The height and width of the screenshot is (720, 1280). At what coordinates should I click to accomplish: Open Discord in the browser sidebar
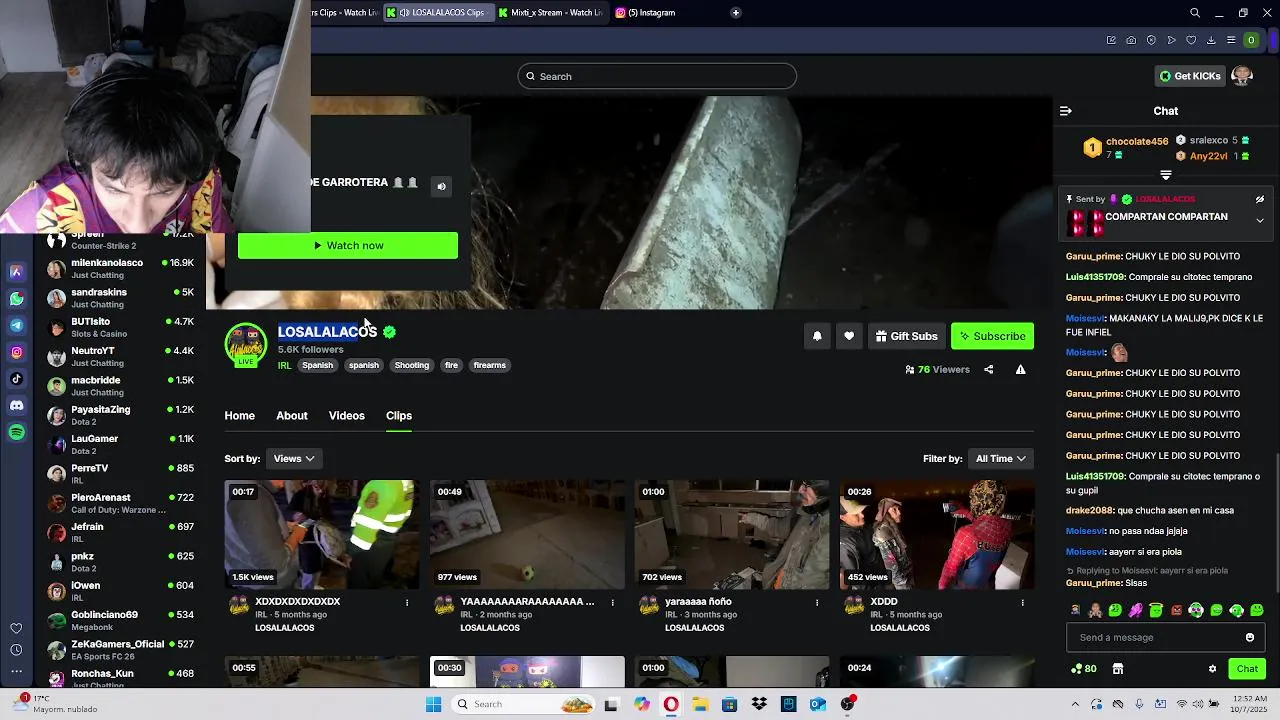(16, 406)
